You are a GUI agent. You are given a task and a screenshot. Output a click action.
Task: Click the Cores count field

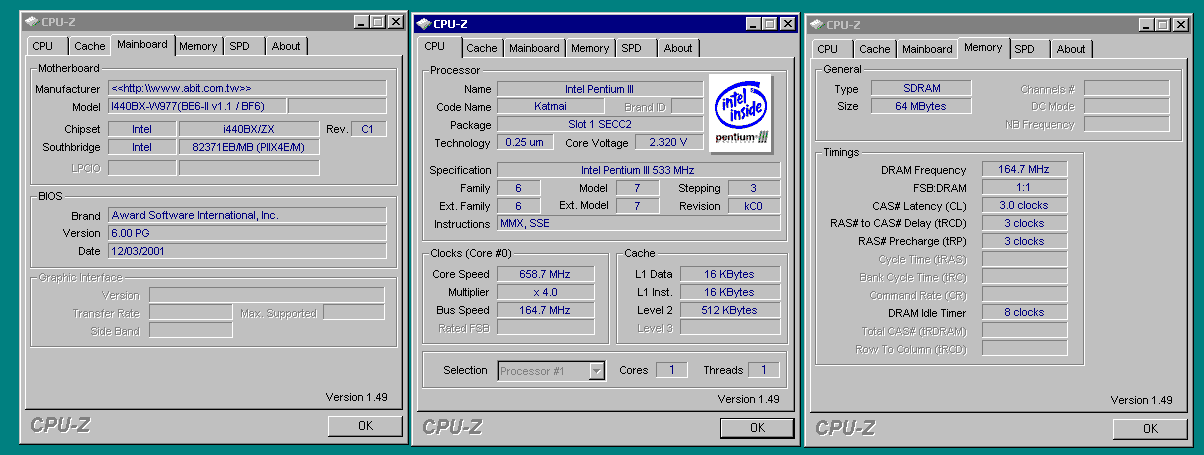(671, 370)
